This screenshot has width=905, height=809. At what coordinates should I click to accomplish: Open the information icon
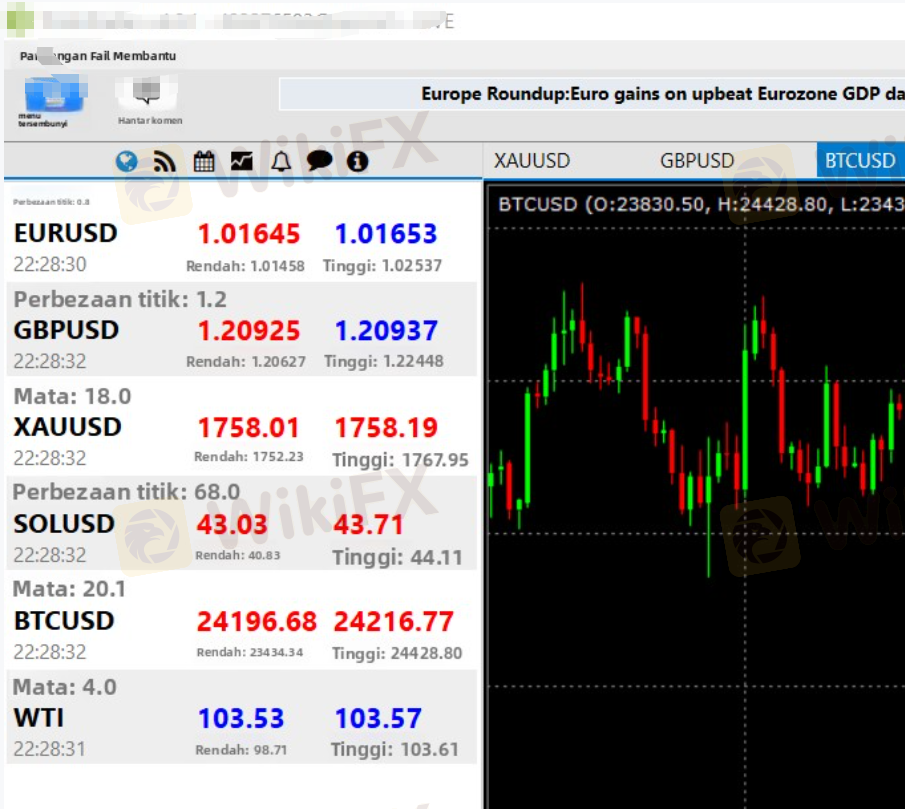coord(357,162)
